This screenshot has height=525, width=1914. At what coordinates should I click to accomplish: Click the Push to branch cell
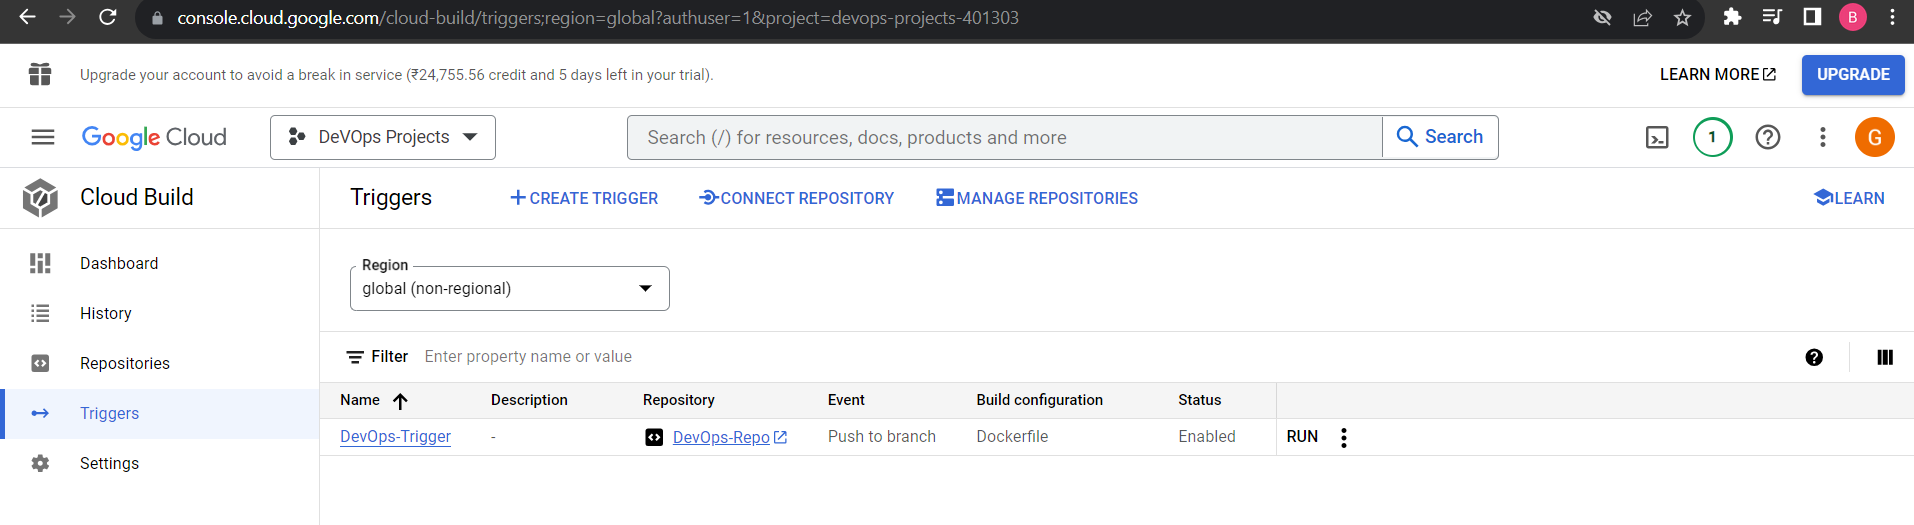(882, 437)
